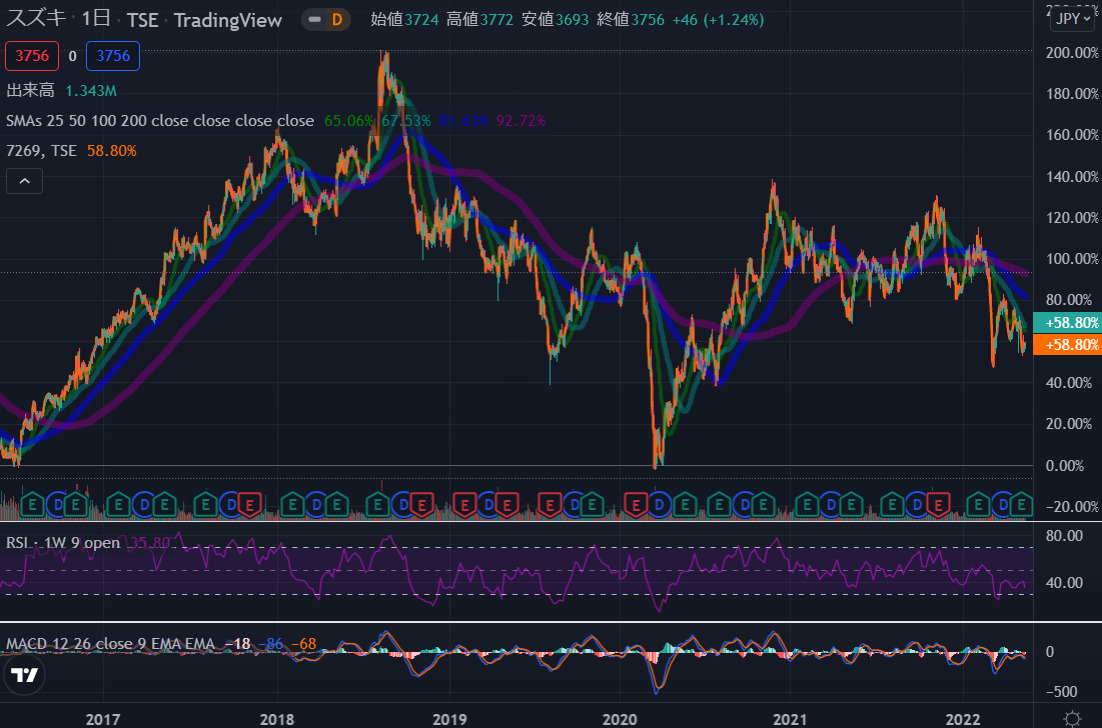The height and width of the screenshot is (728, 1102).
Task: Click the 終値3756 close price
Action: click(630, 20)
